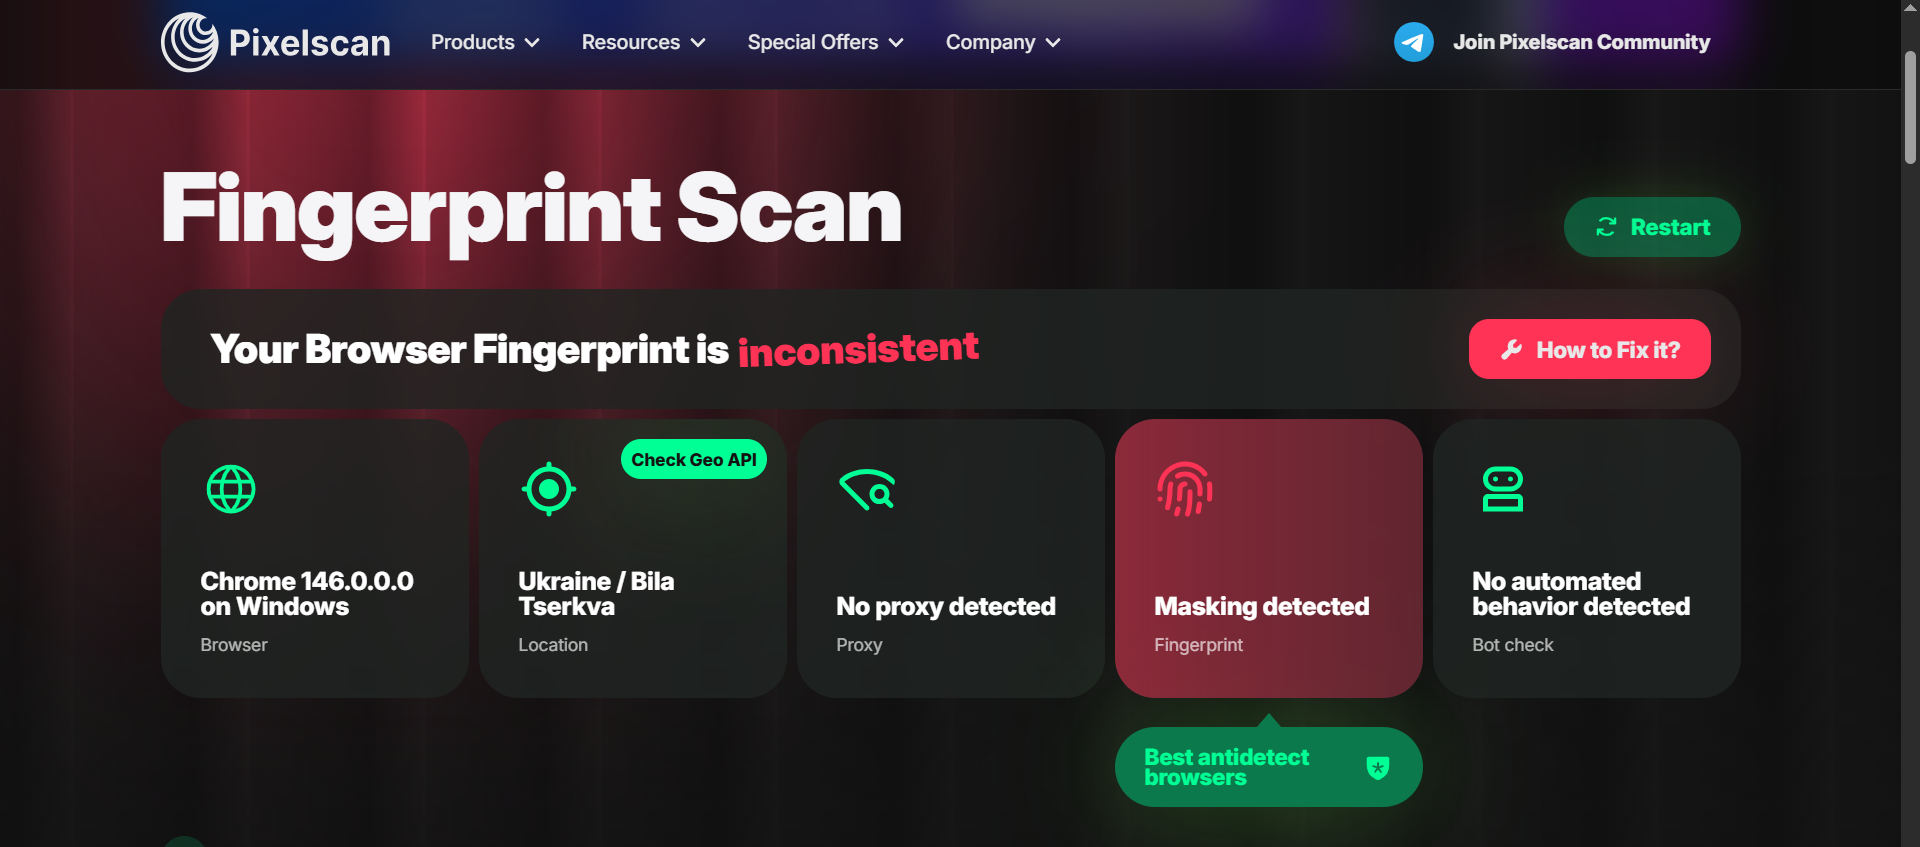This screenshot has width=1920, height=847.
Task: Click the robot bot check icon
Action: pos(1503,489)
